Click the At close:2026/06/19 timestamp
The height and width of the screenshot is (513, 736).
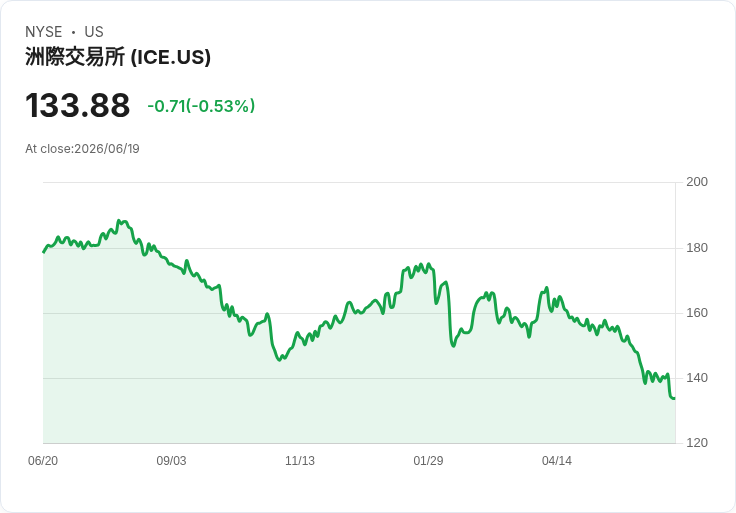(82, 149)
